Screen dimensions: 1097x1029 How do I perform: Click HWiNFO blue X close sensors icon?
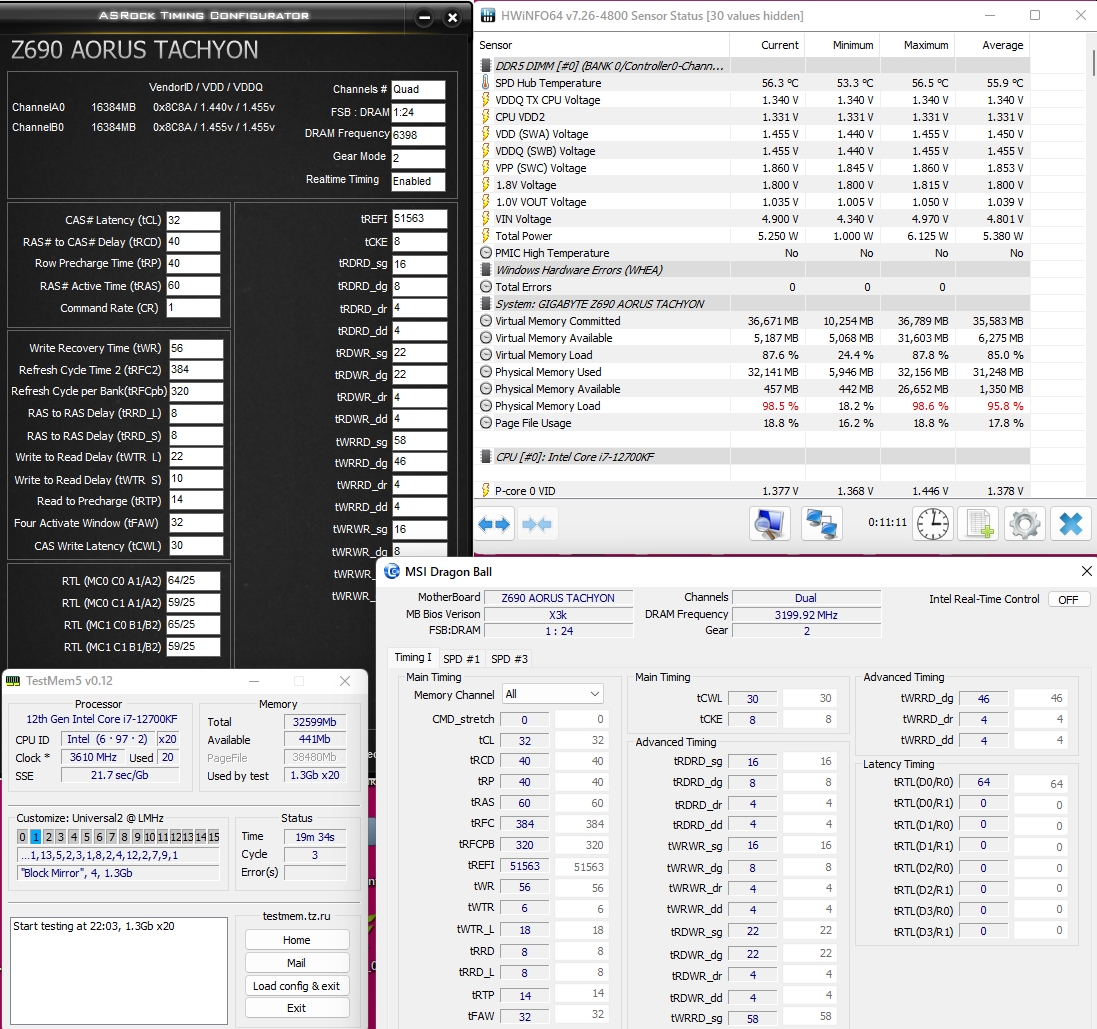point(1070,524)
